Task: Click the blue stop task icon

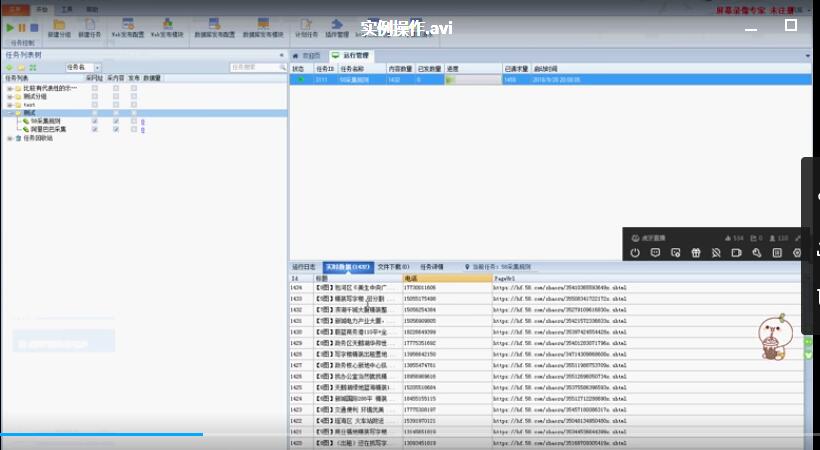Action: [x=34, y=27]
